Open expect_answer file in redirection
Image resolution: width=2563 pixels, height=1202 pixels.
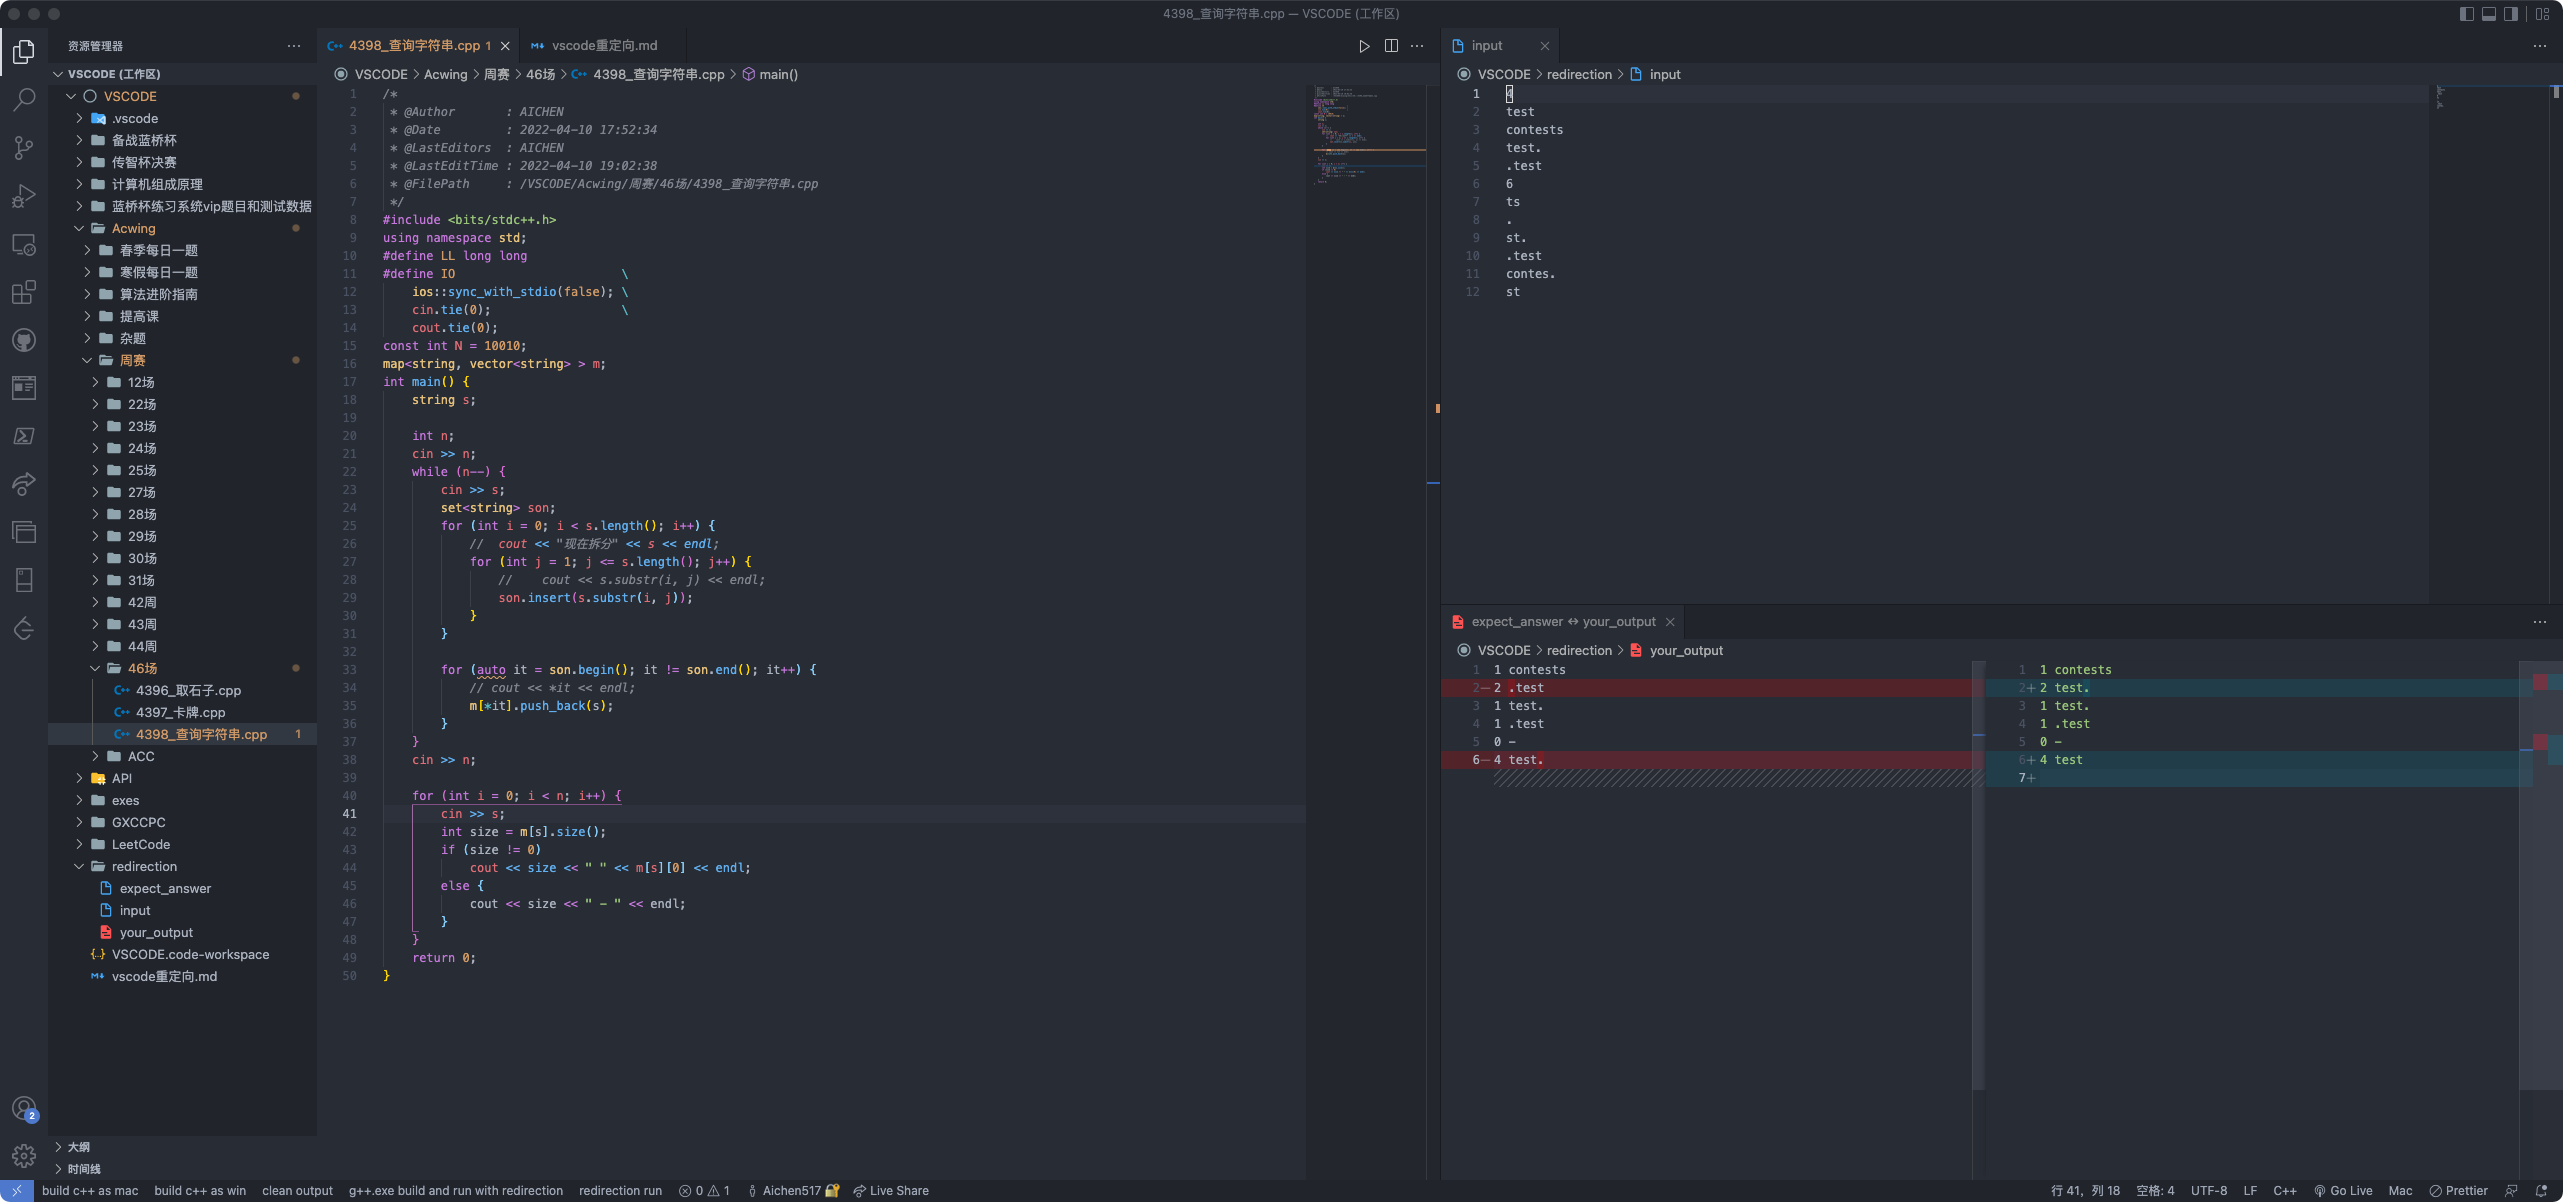[x=182, y=888]
